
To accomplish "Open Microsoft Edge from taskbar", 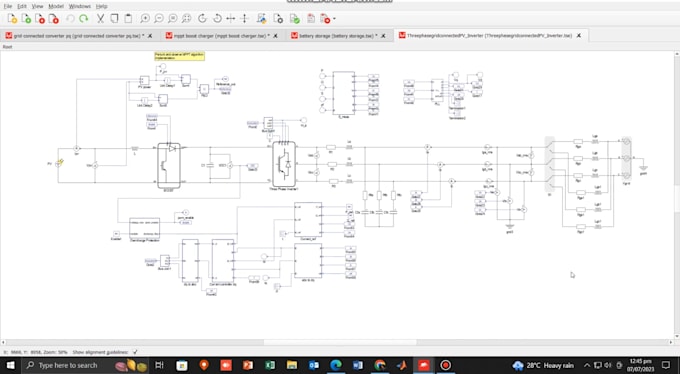I will click(x=336, y=365).
